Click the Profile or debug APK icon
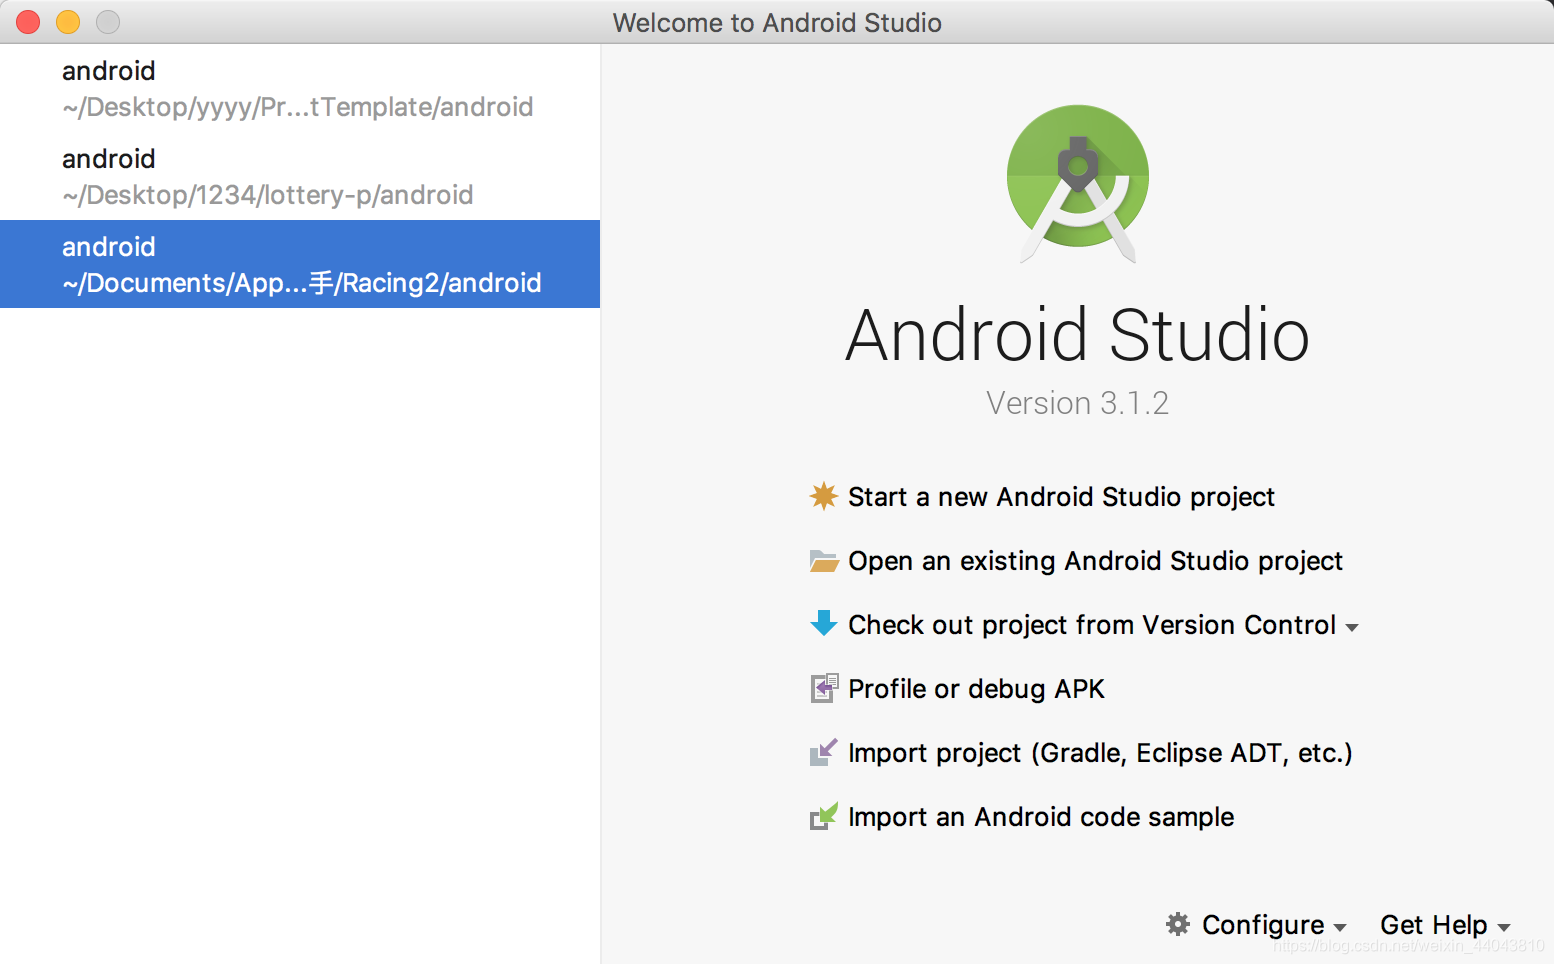The image size is (1554, 964). 823,688
